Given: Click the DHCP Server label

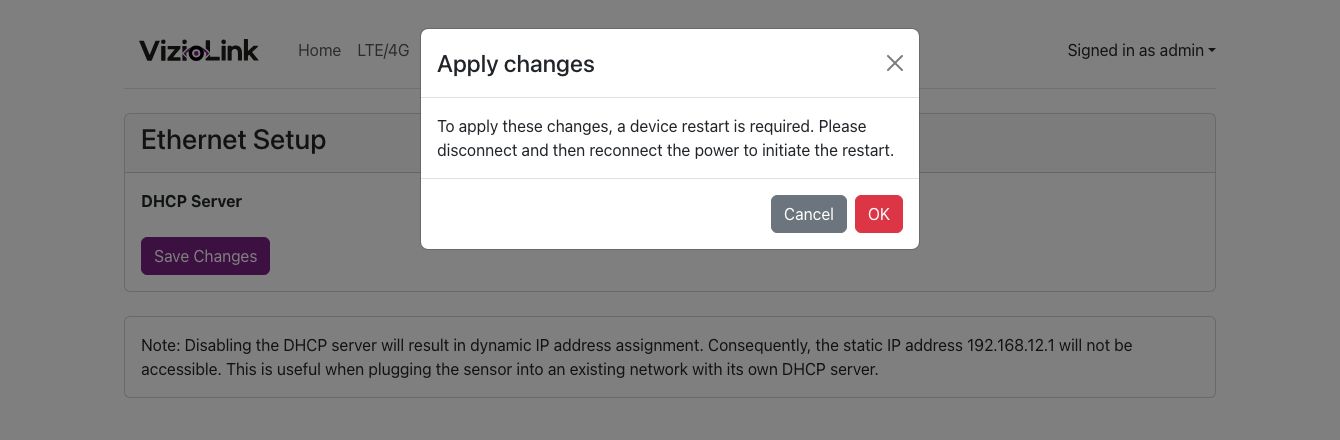Looking at the screenshot, I should click(191, 201).
